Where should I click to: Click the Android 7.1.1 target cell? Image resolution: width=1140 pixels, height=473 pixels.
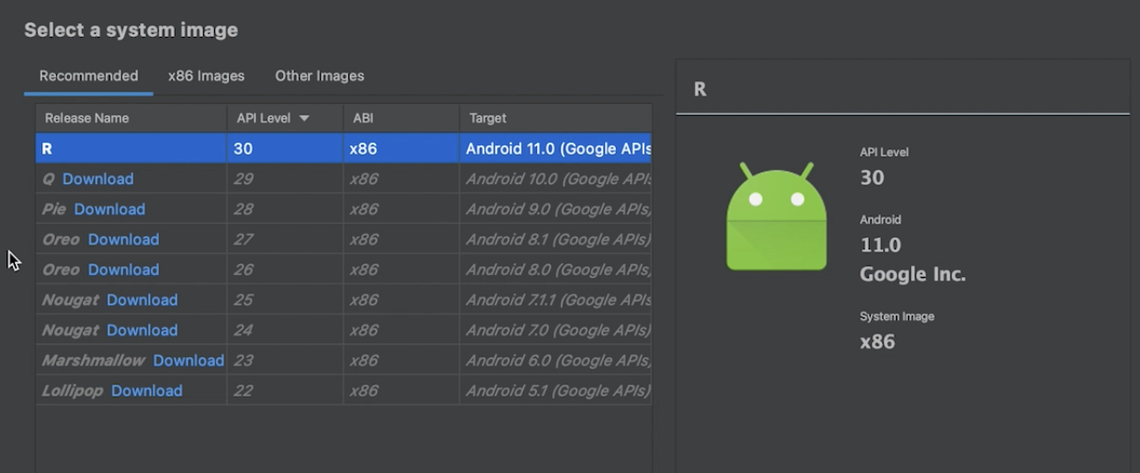(x=556, y=300)
